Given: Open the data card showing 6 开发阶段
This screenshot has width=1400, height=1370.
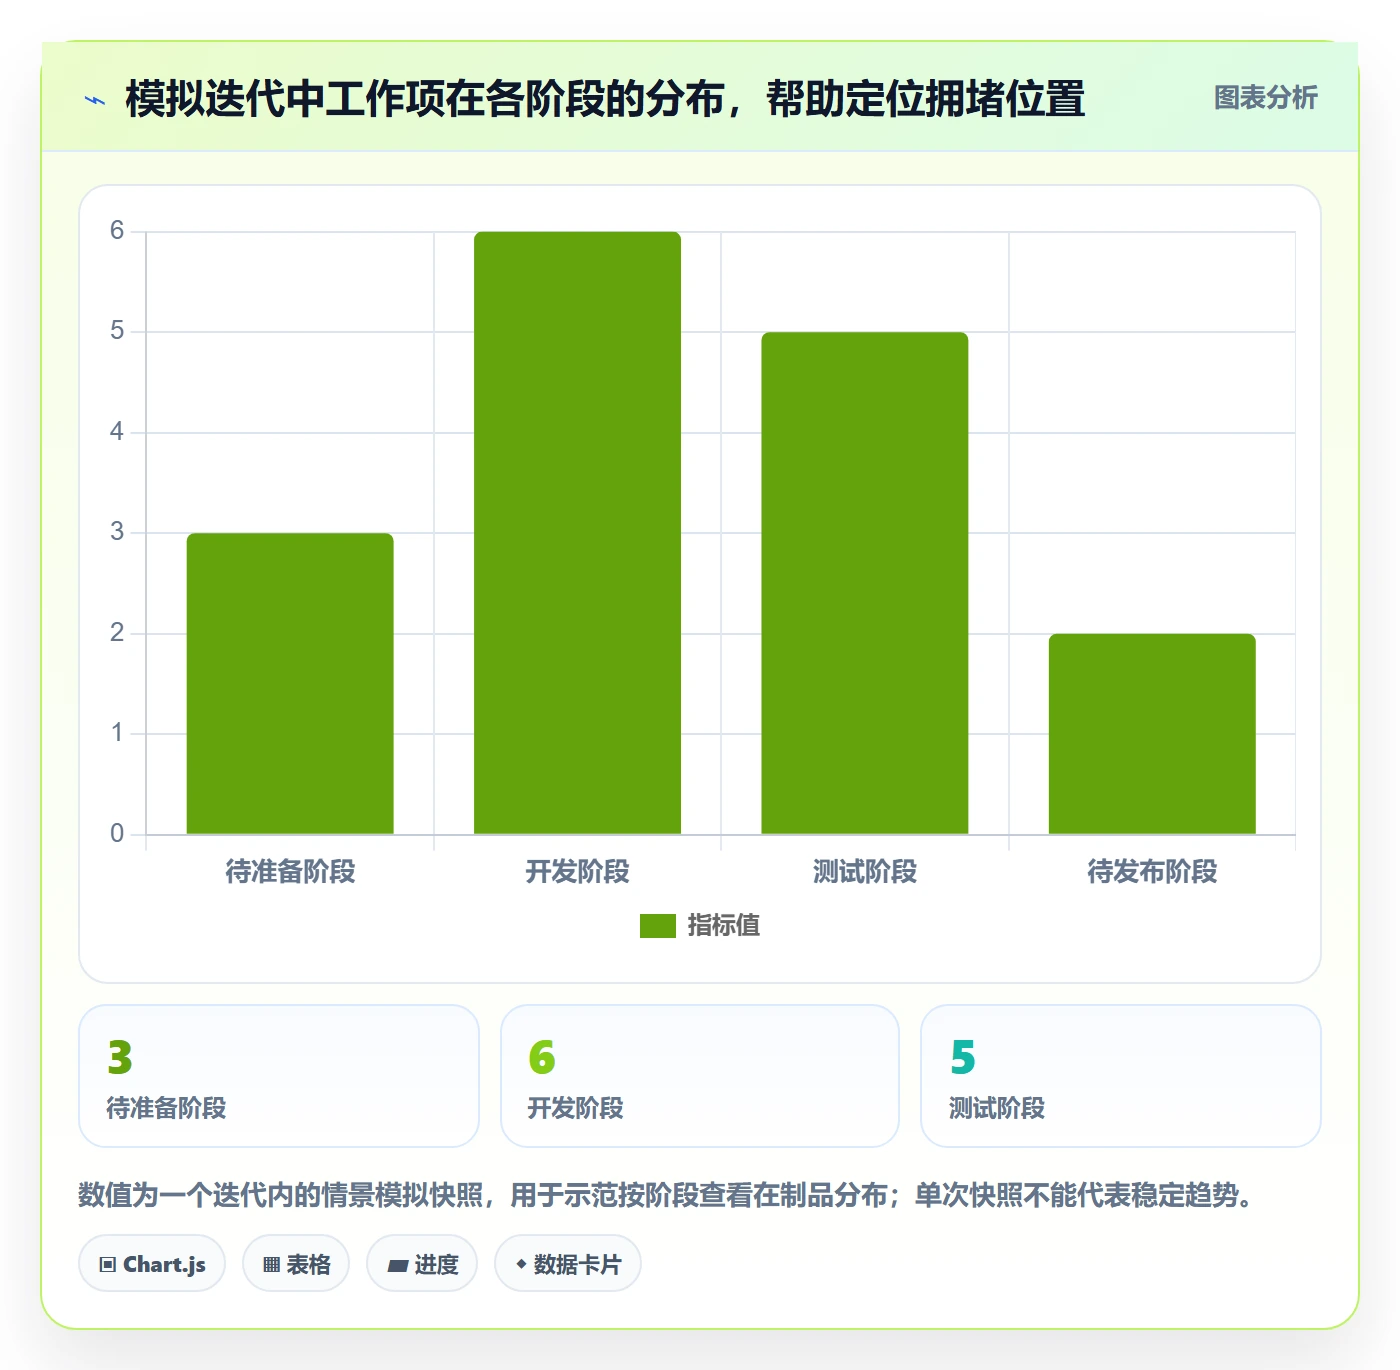Looking at the screenshot, I should tap(700, 1076).
